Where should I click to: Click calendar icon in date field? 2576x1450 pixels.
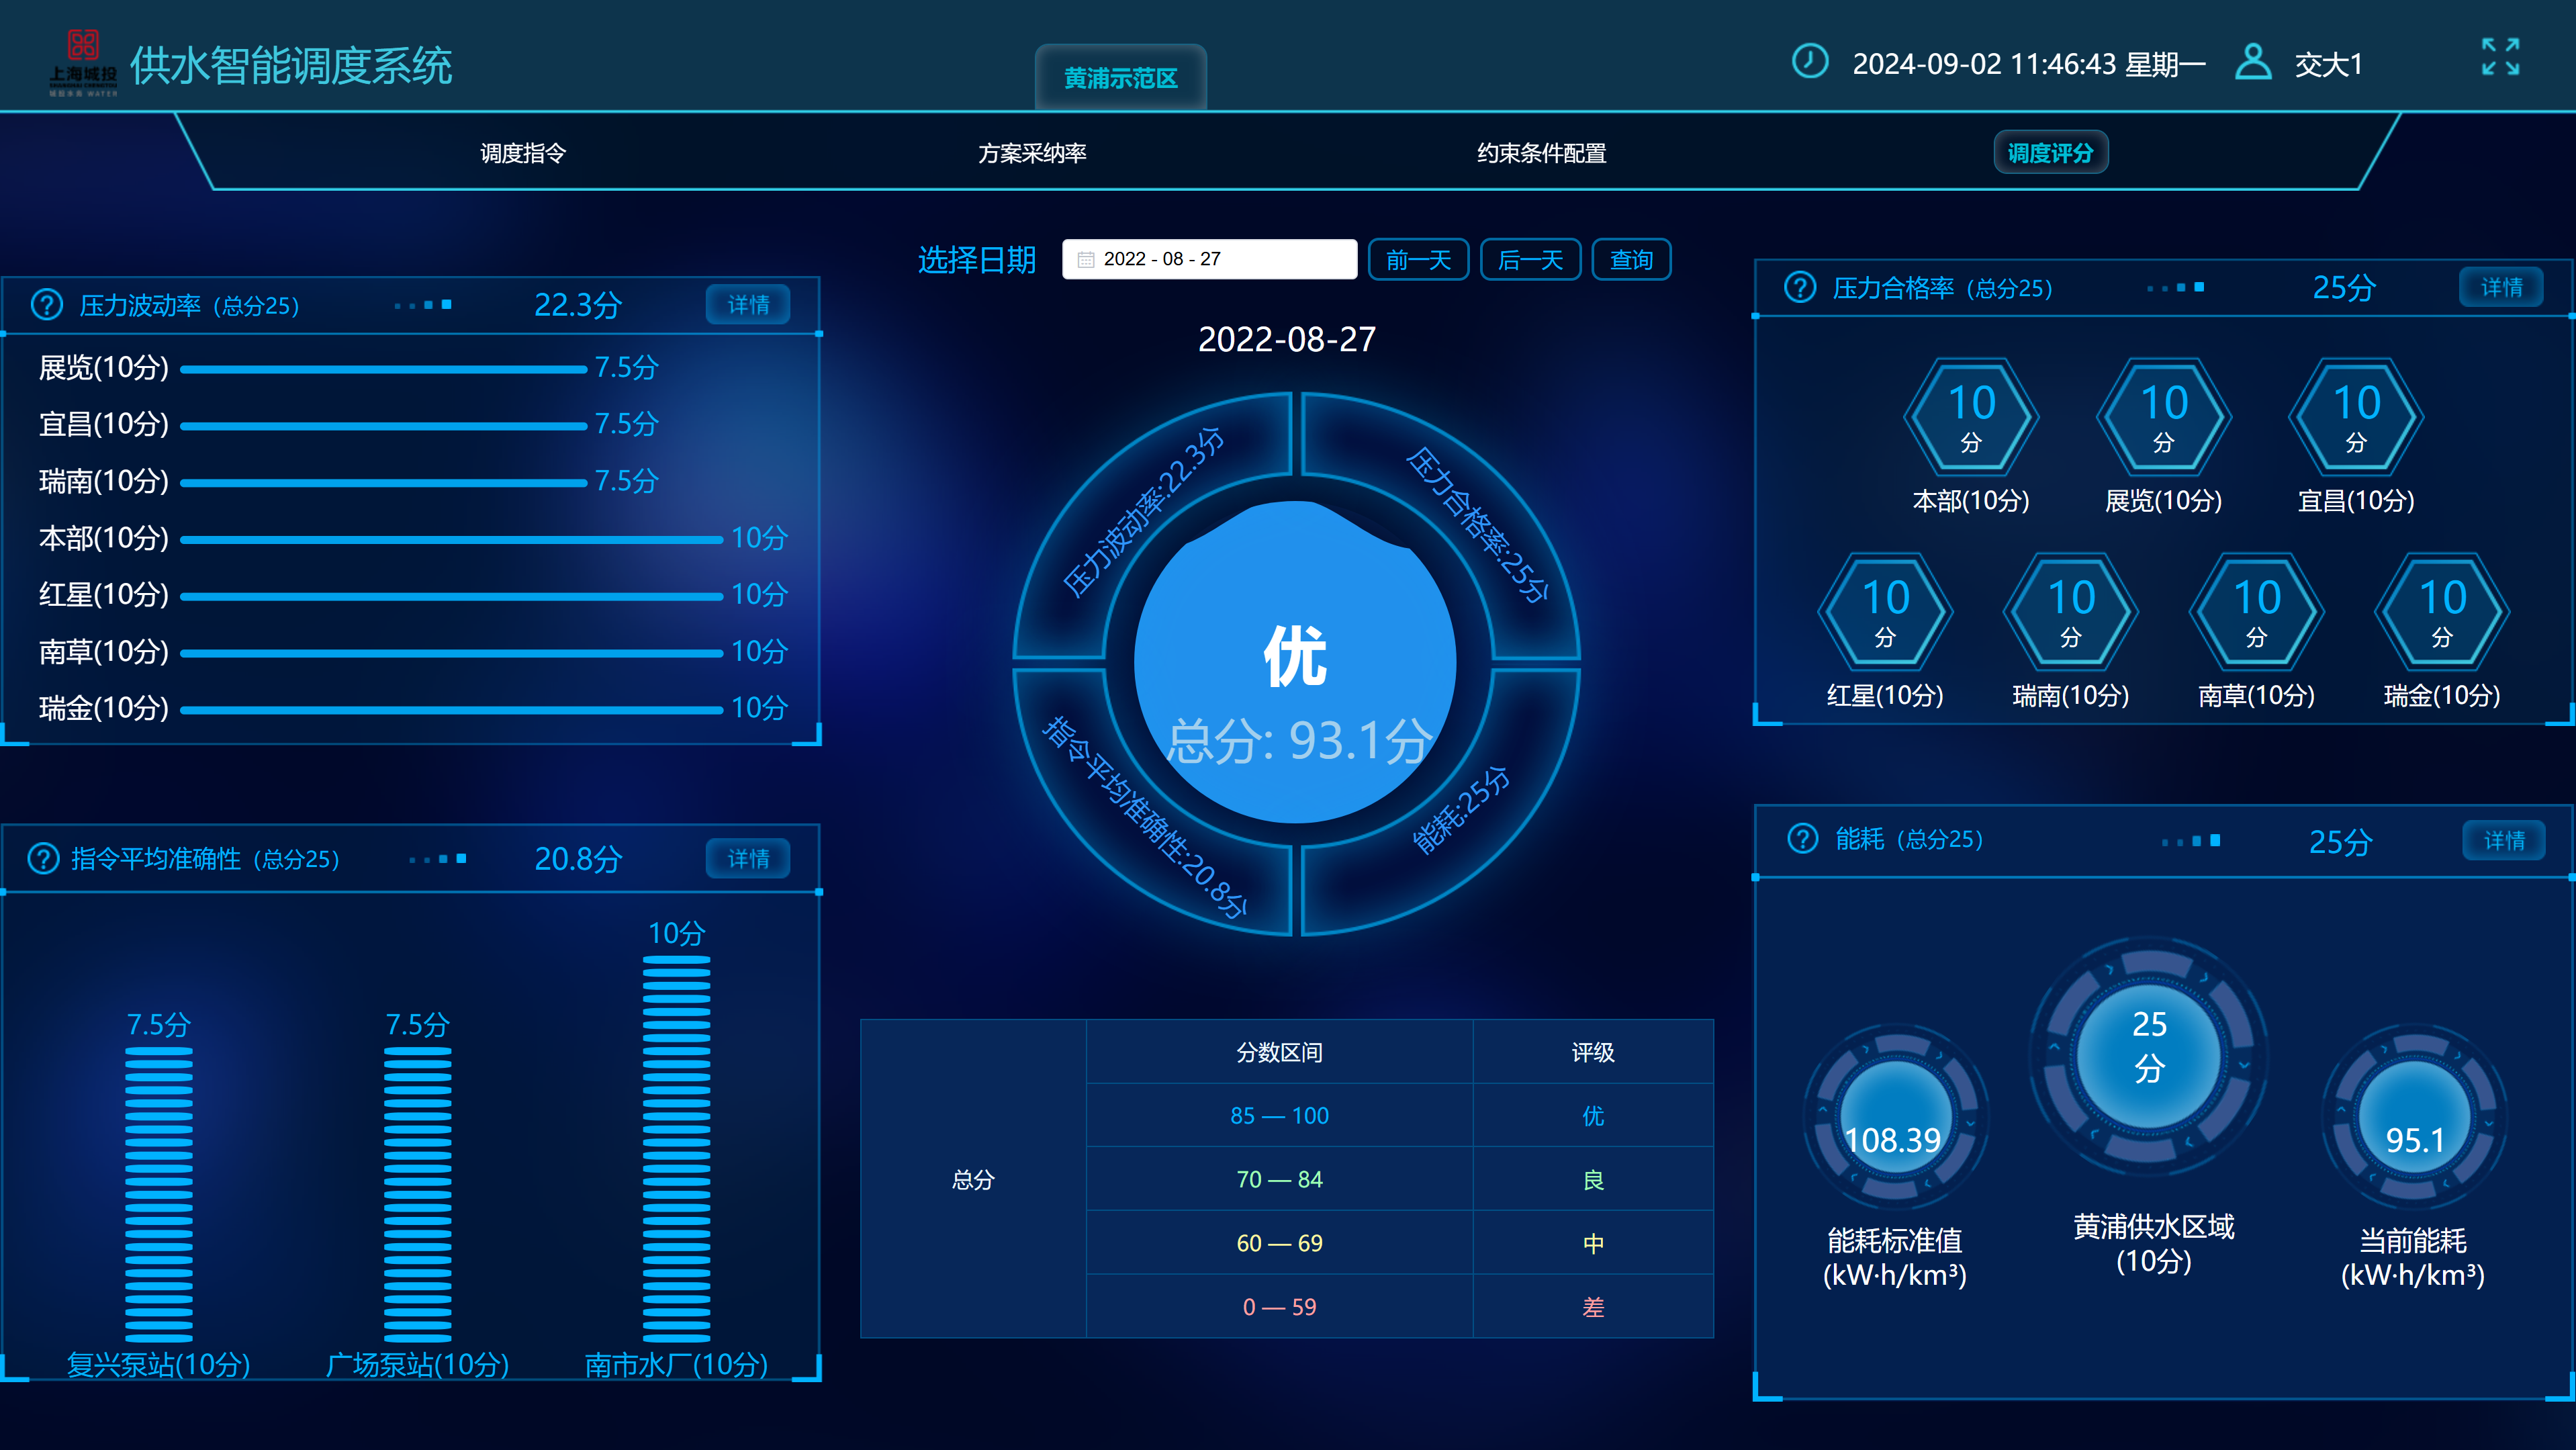(1085, 260)
